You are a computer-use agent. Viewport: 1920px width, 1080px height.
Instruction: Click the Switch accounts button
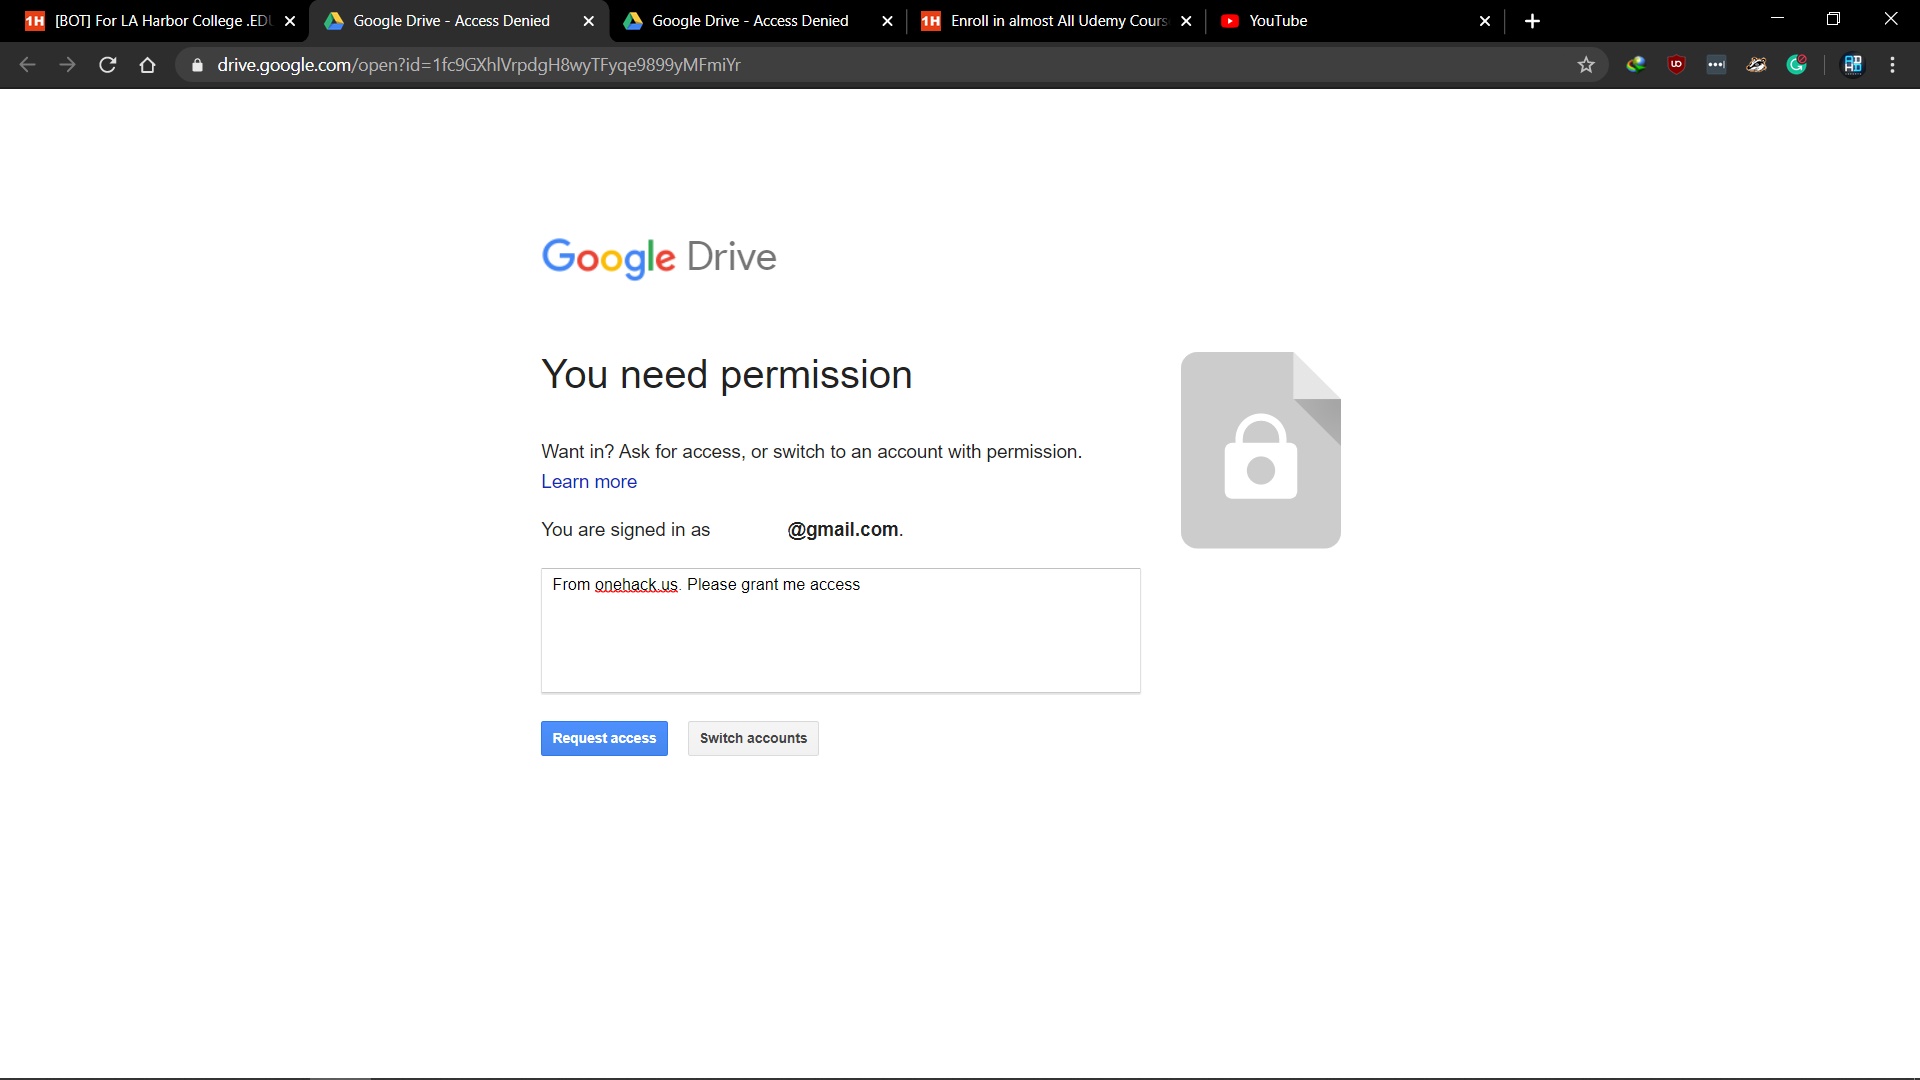[x=753, y=738]
